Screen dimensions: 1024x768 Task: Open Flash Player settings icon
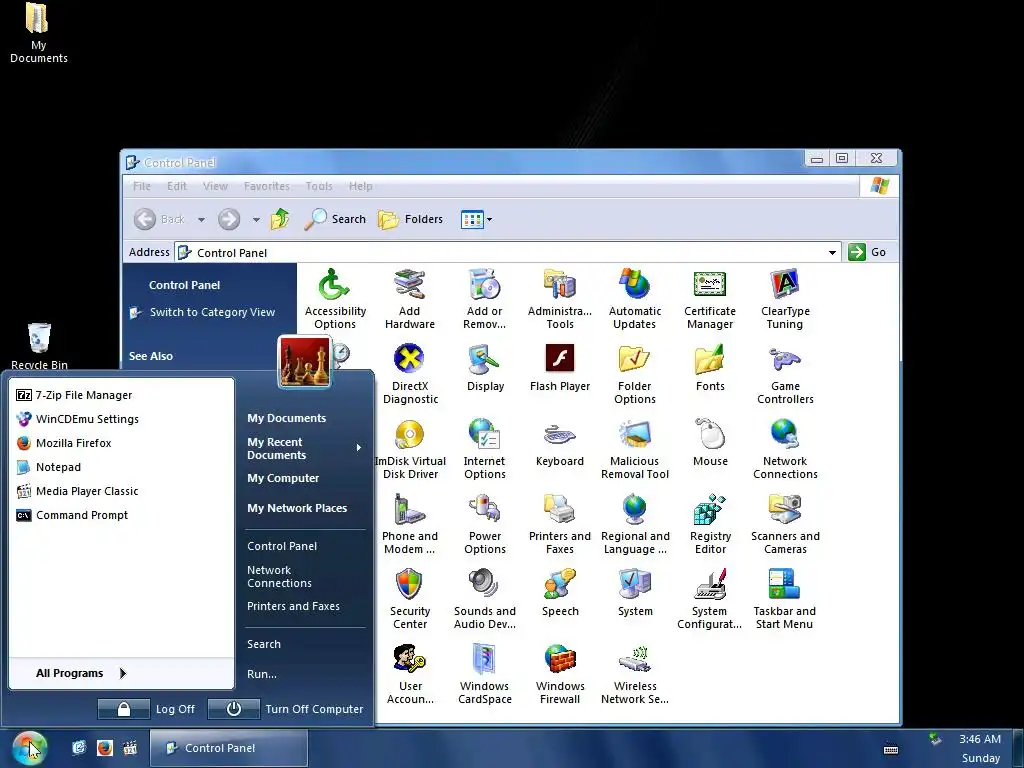pos(560,369)
